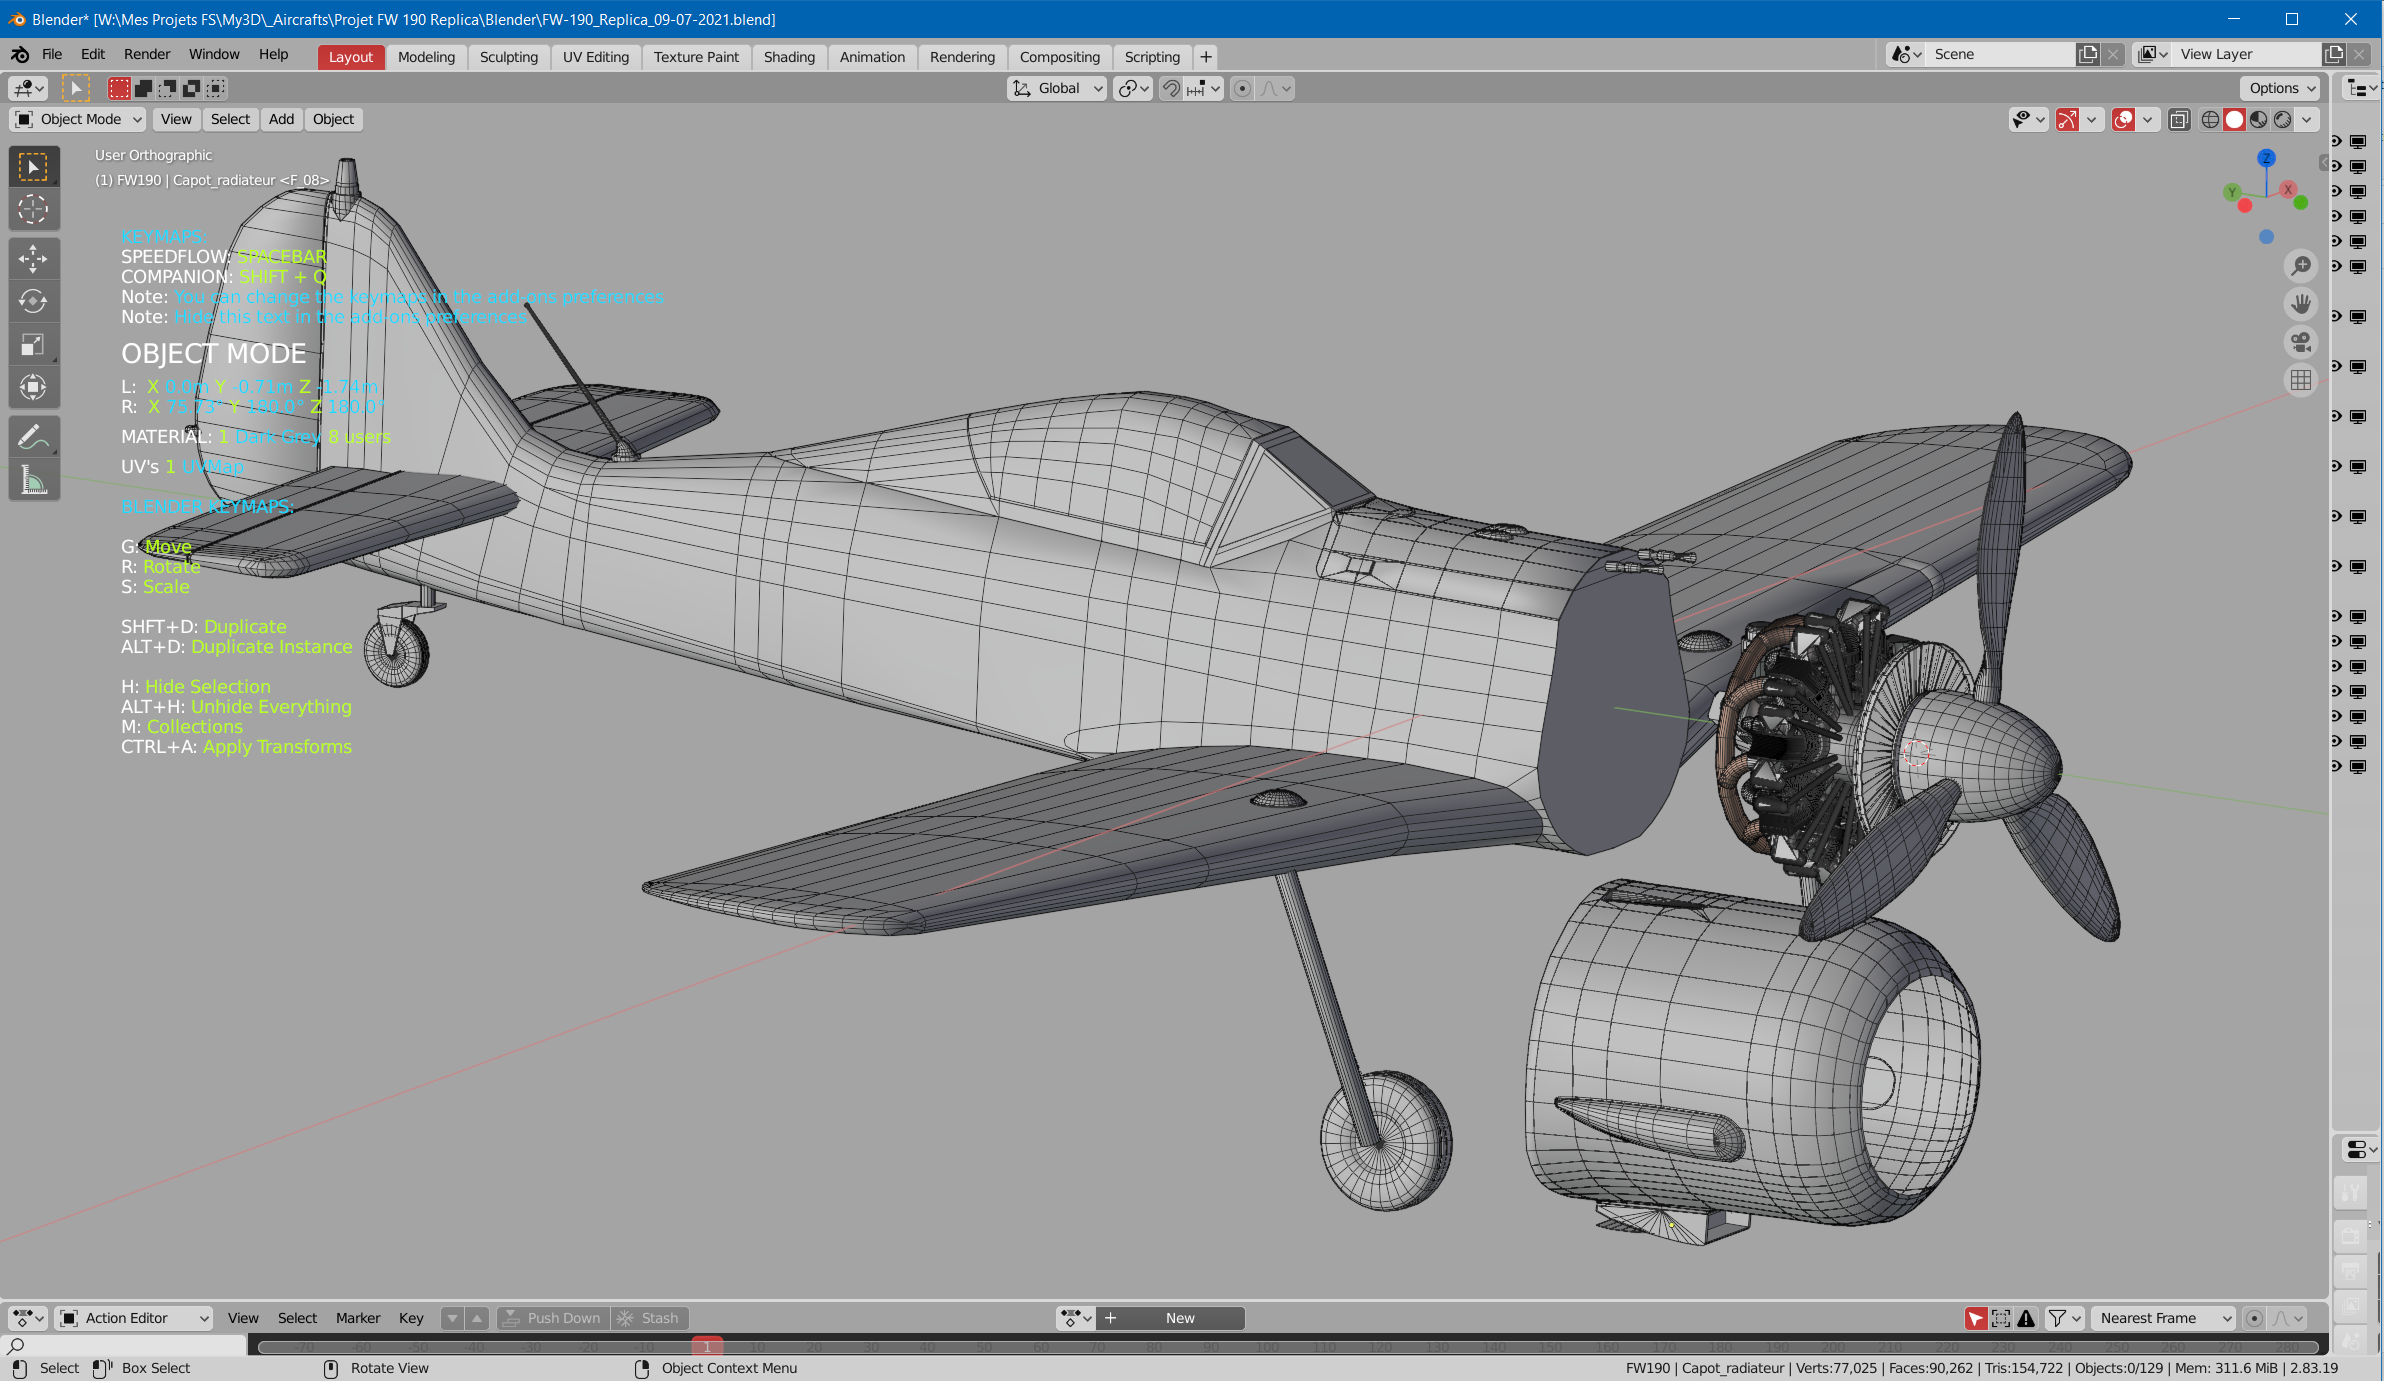Click New Scene duplicate icon
This screenshot has width=2384, height=1381.
tap(2088, 55)
